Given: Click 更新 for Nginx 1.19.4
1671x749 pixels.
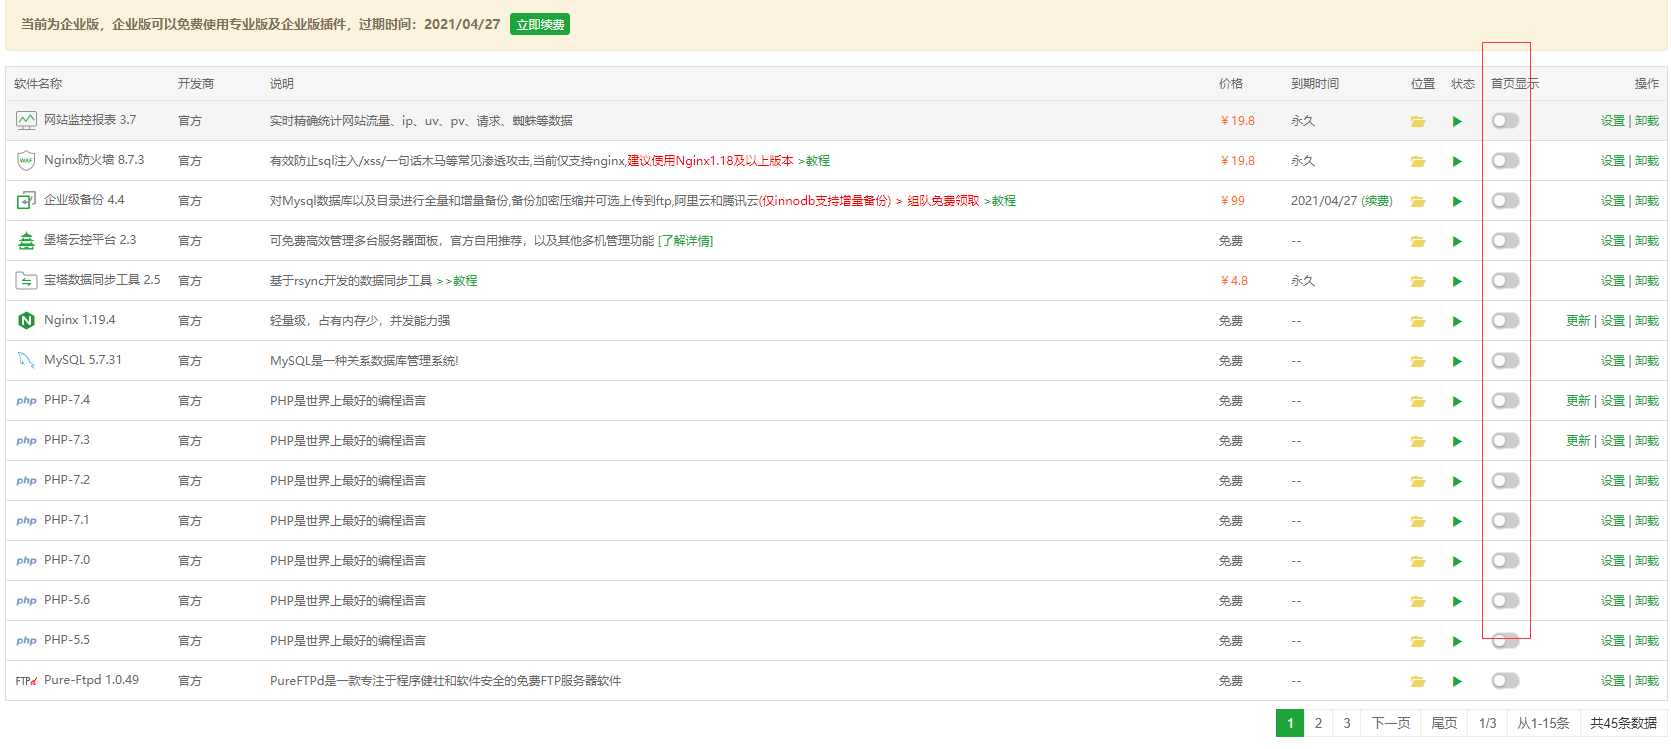Looking at the screenshot, I should click(x=1578, y=321).
